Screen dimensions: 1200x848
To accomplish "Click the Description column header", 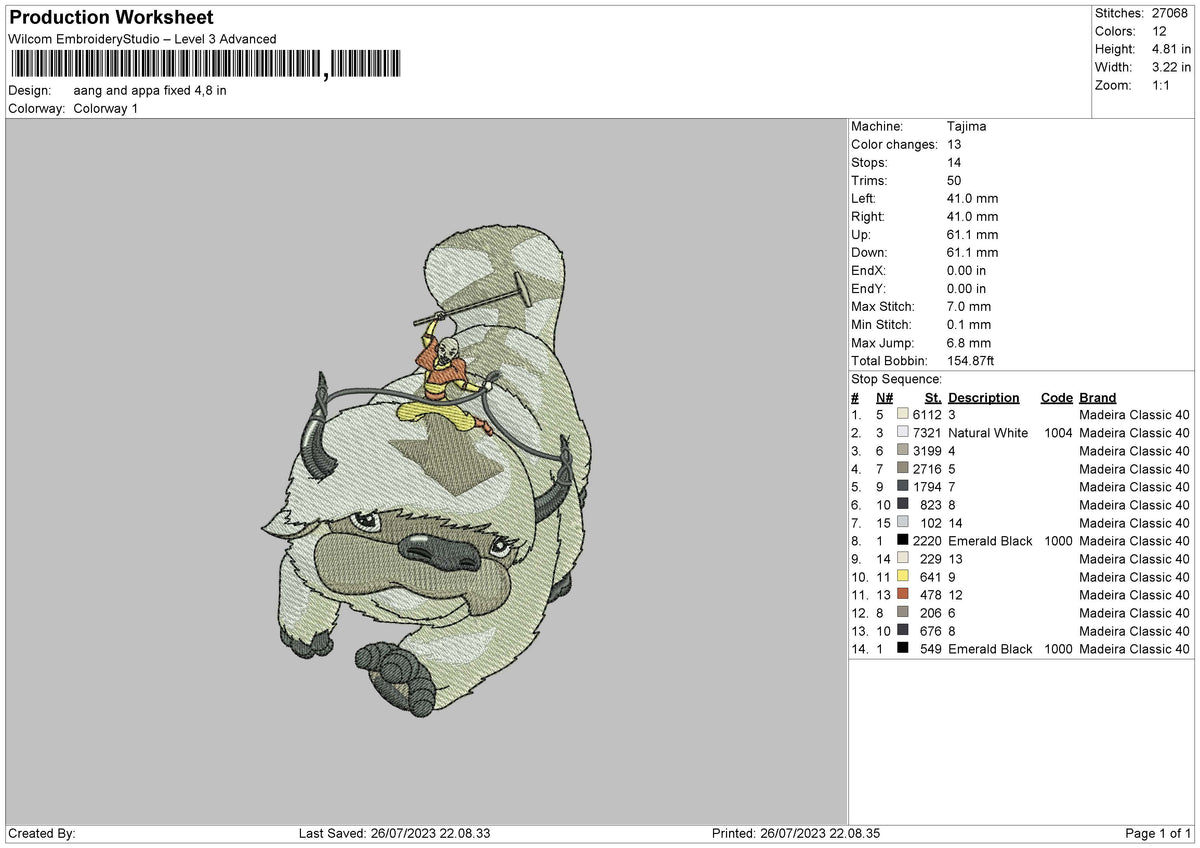I will [x=984, y=397].
